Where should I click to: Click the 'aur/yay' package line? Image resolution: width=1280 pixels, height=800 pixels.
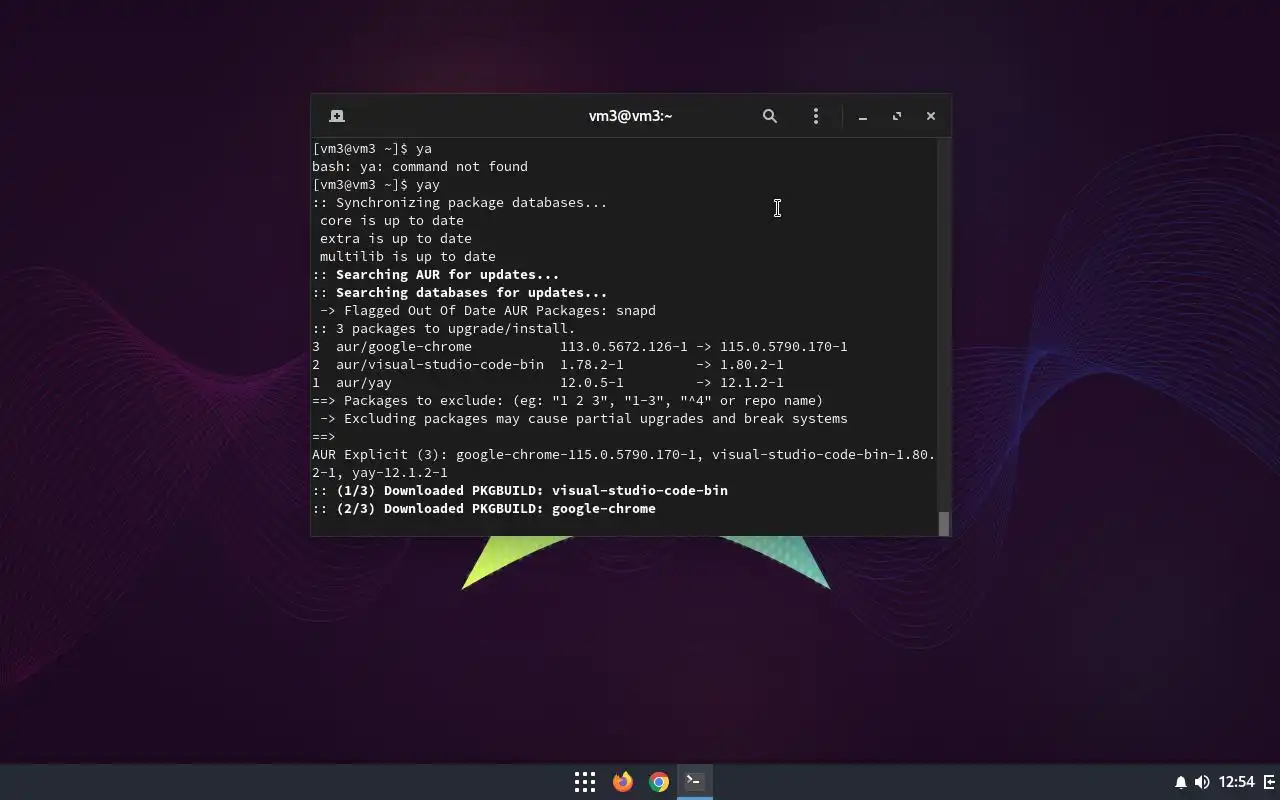click(548, 383)
